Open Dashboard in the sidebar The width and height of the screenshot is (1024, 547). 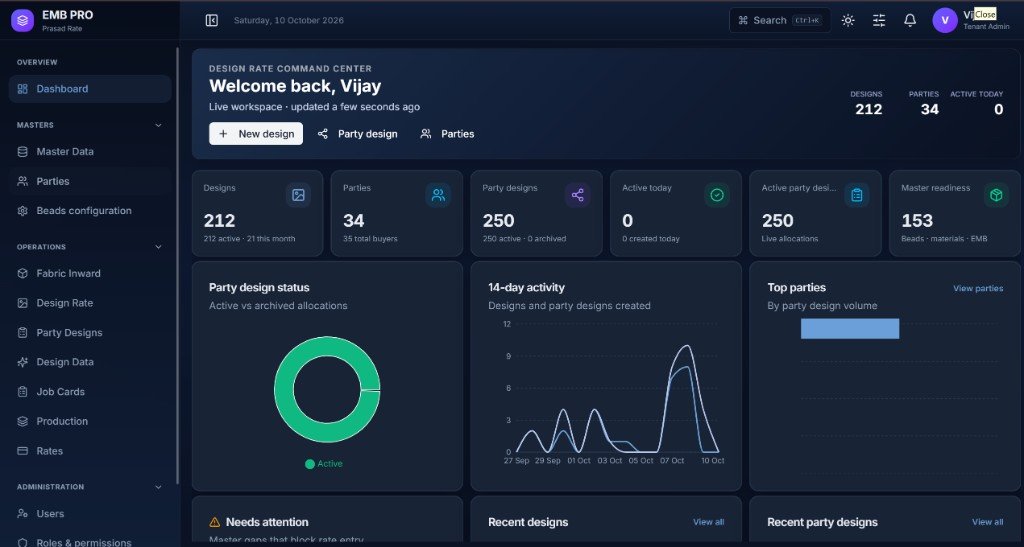point(90,89)
